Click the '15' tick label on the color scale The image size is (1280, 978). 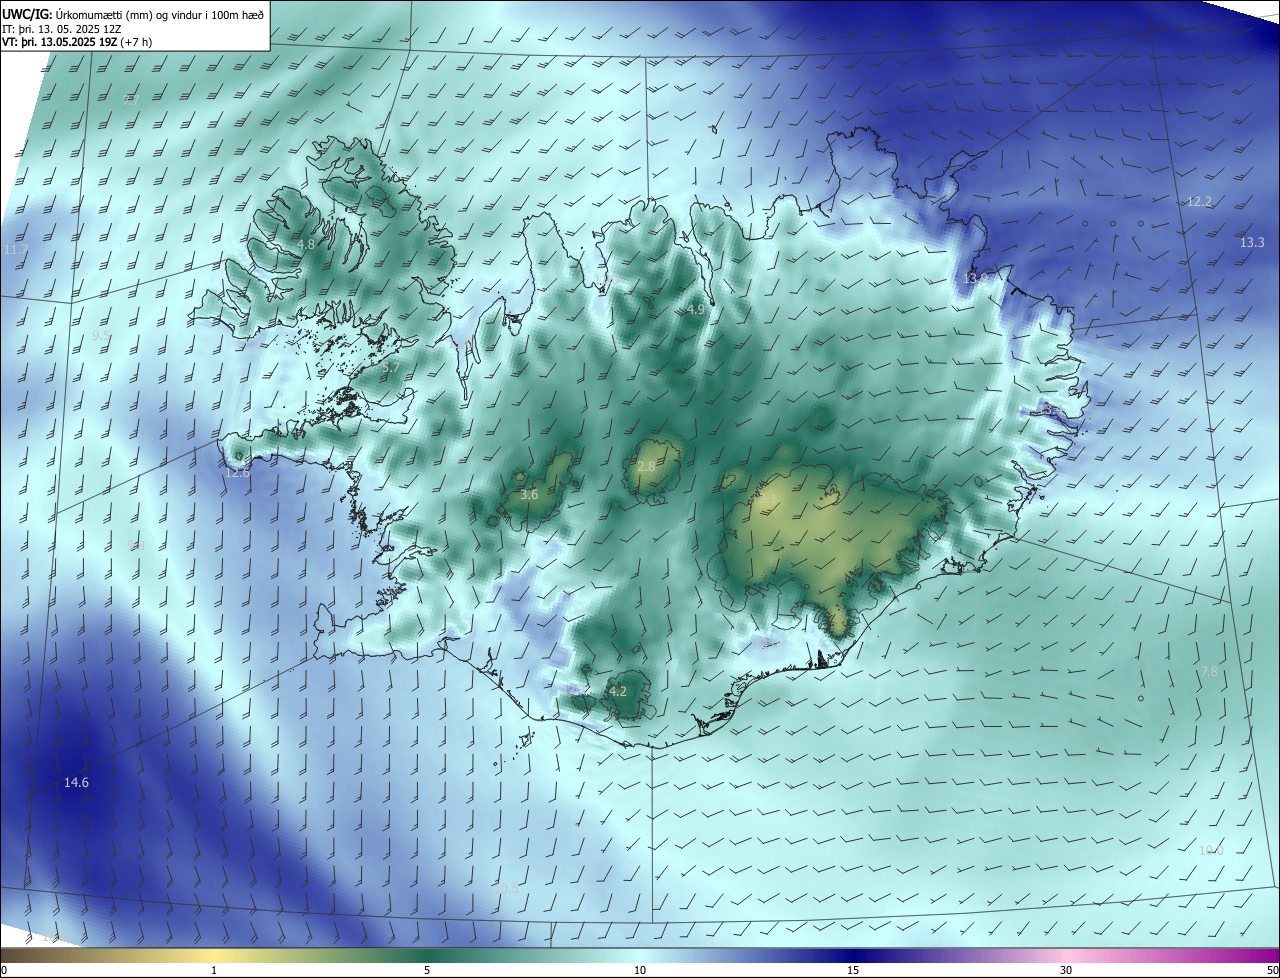coord(853,970)
